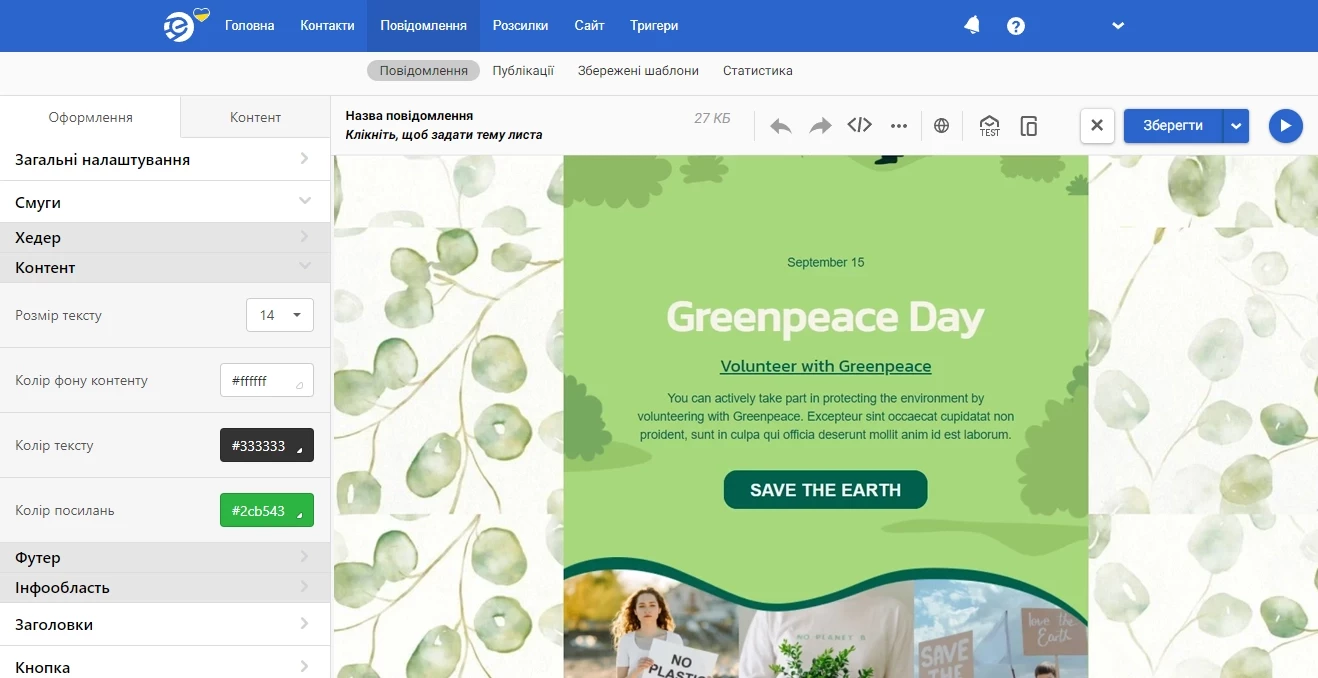Click the Зберегти save button
Viewport: 1318px width, 678px height.
pos(1173,126)
